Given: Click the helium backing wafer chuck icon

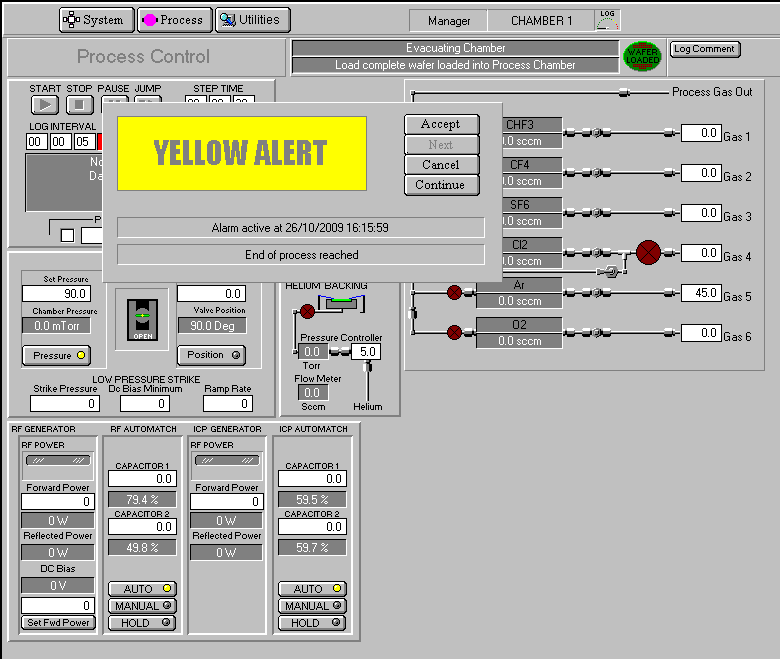Looking at the screenshot, I should pos(343,301).
